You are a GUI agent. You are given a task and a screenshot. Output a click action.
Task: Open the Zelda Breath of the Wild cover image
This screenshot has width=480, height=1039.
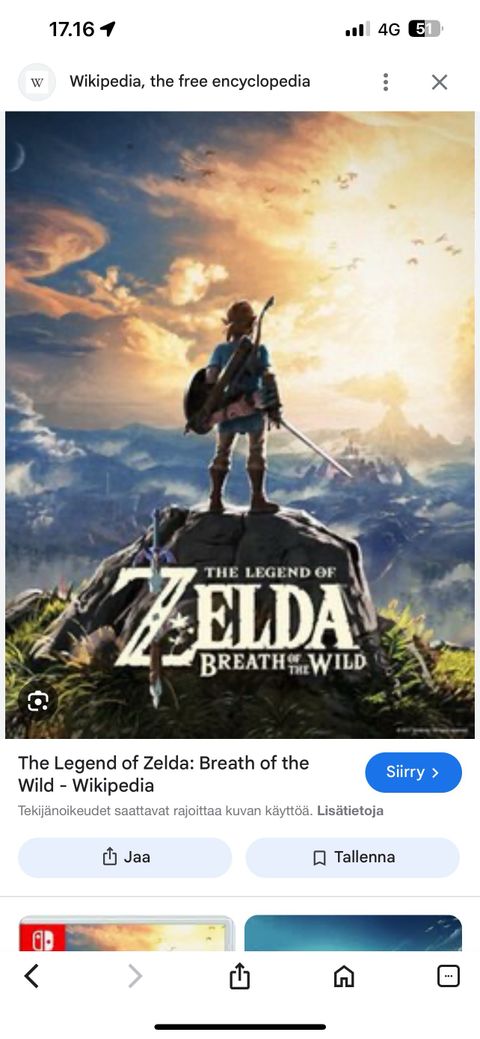coord(240,425)
